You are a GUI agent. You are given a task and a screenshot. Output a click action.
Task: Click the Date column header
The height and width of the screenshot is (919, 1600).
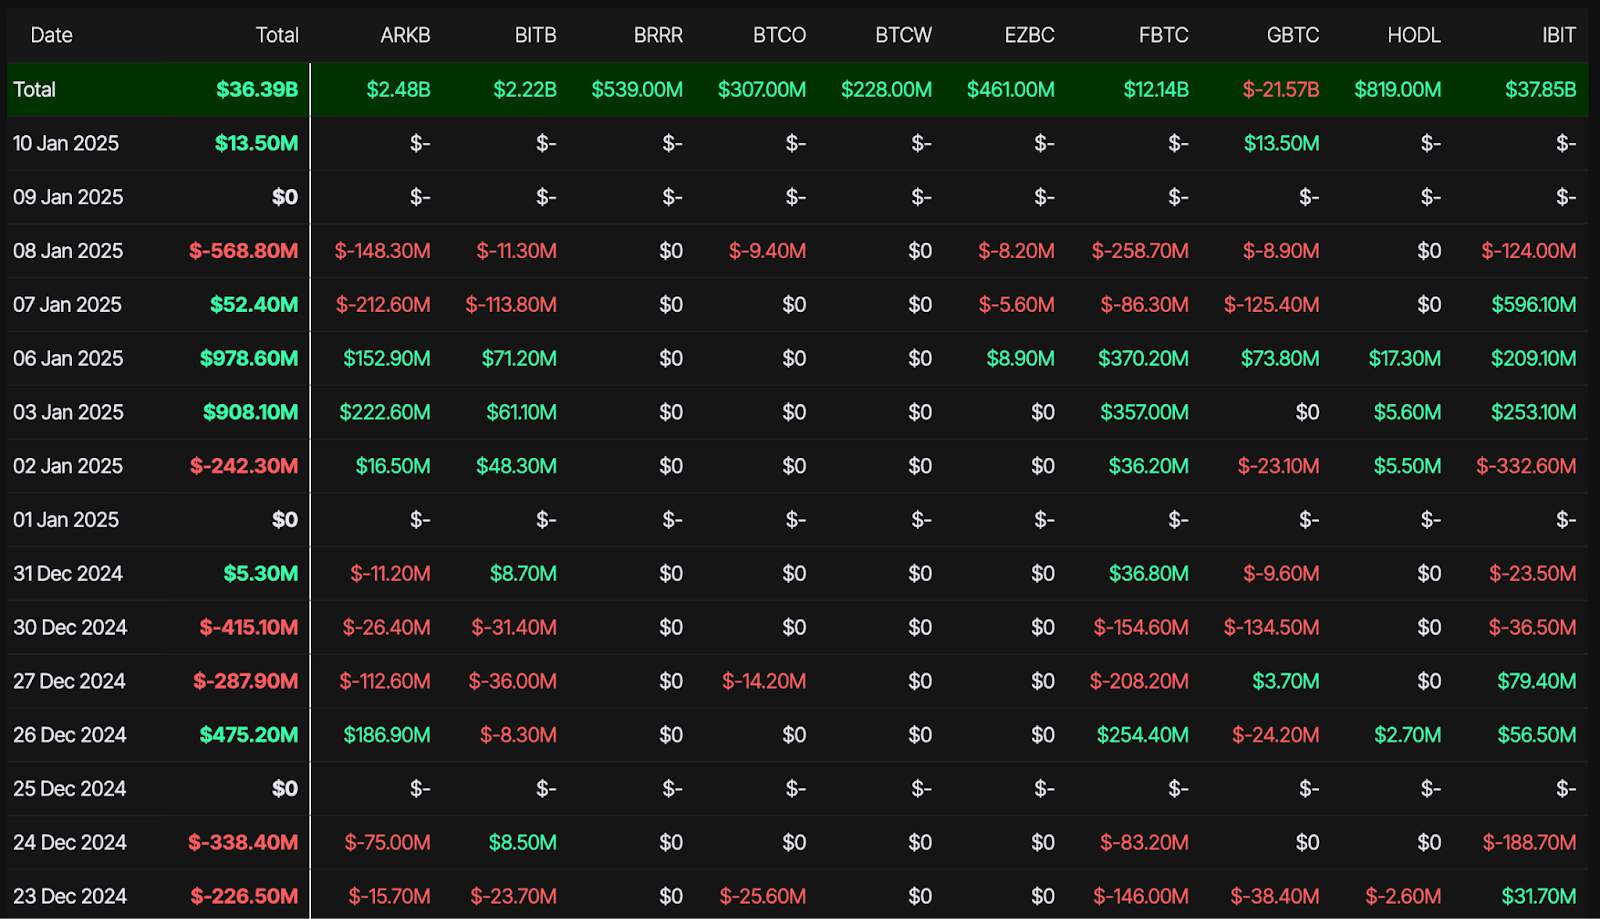click(x=51, y=35)
